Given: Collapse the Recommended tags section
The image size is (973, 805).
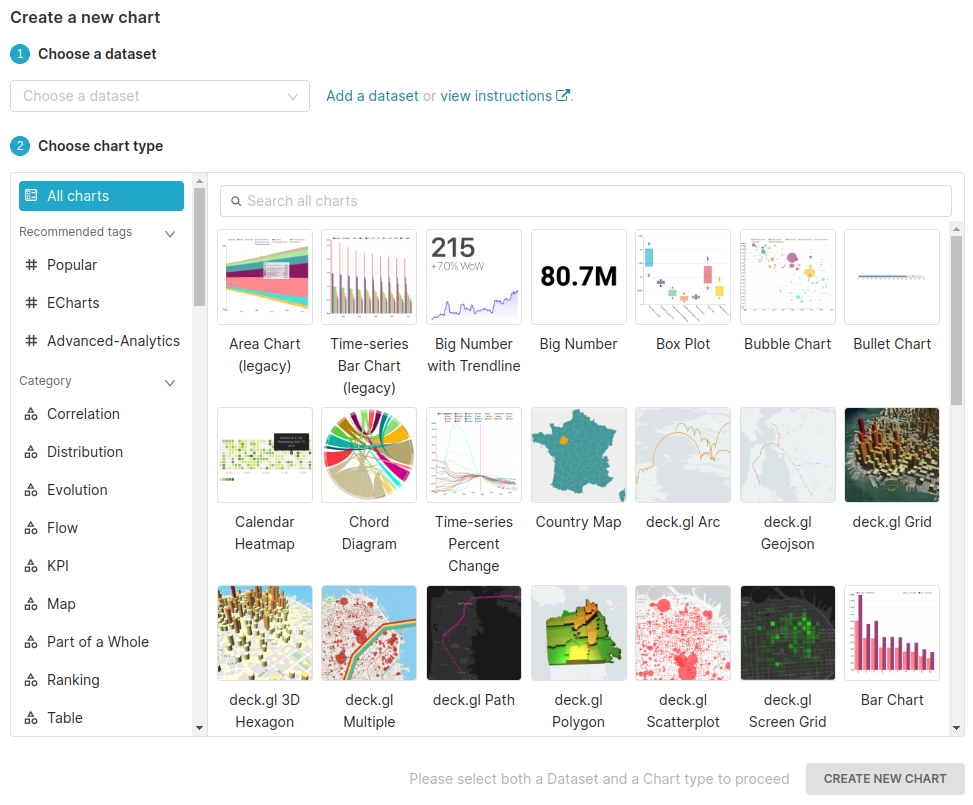Looking at the screenshot, I should pos(170,233).
